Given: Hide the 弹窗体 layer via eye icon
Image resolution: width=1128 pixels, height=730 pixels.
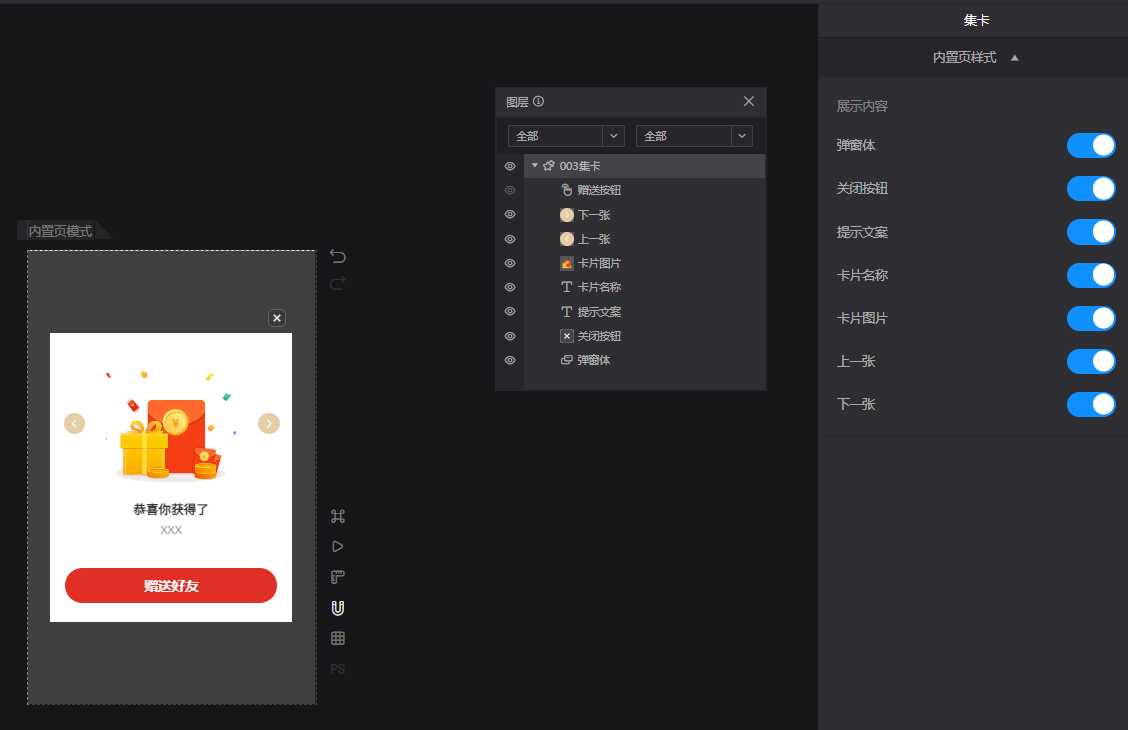Looking at the screenshot, I should [x=510, y=360].
